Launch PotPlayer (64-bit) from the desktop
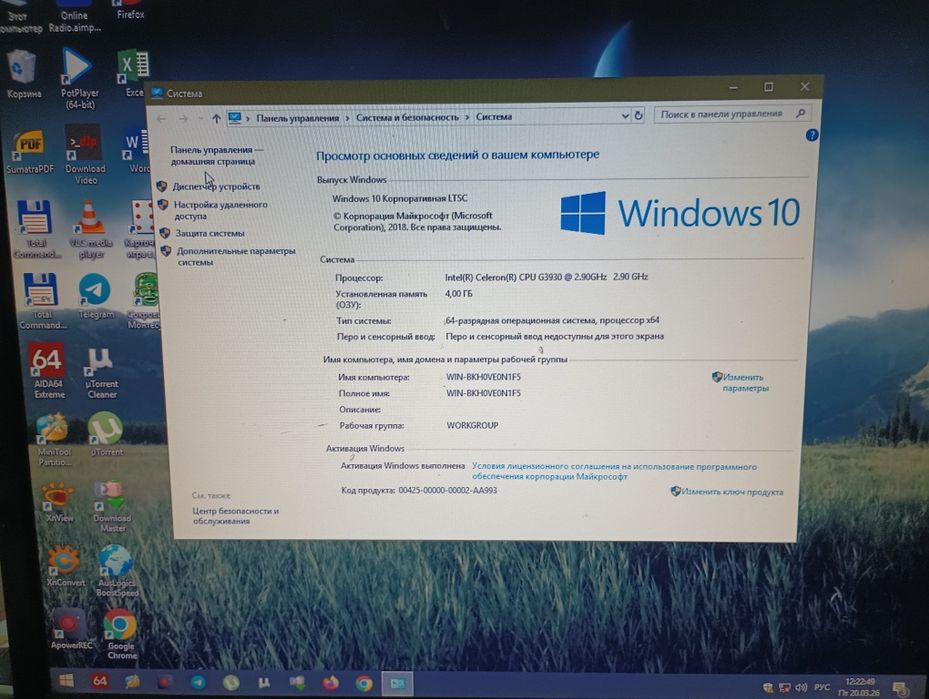929x699 pixels. click(79, 78)
